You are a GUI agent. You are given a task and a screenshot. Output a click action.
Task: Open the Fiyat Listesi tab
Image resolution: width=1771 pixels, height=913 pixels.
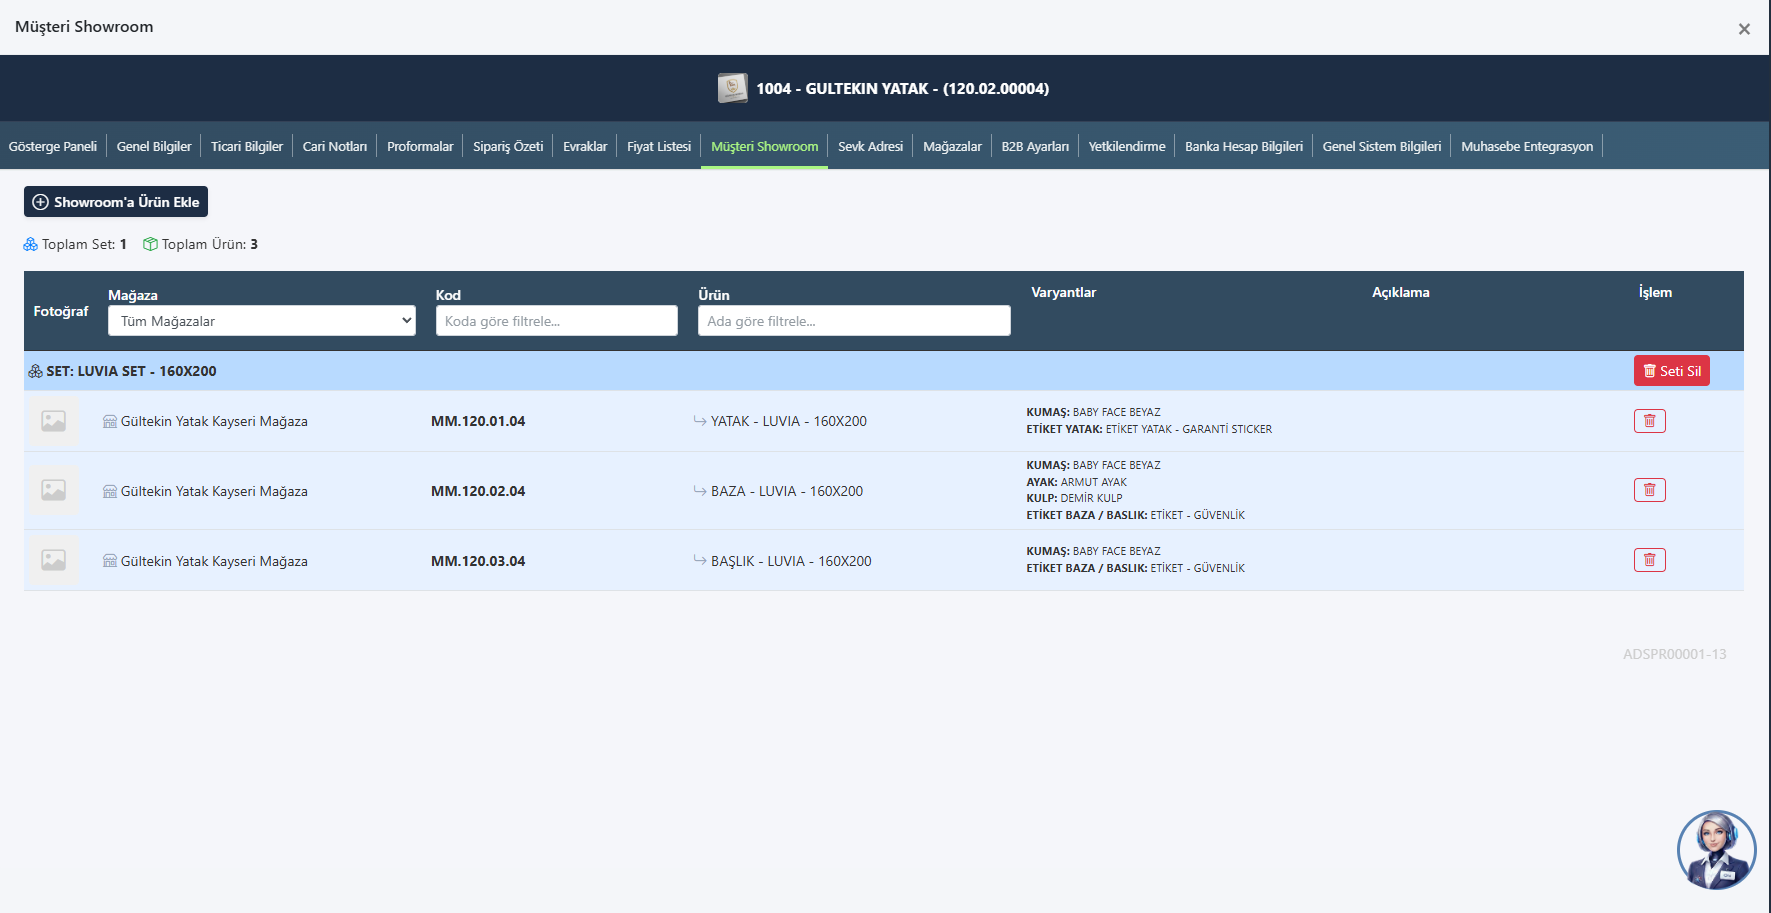click(658, 147)
